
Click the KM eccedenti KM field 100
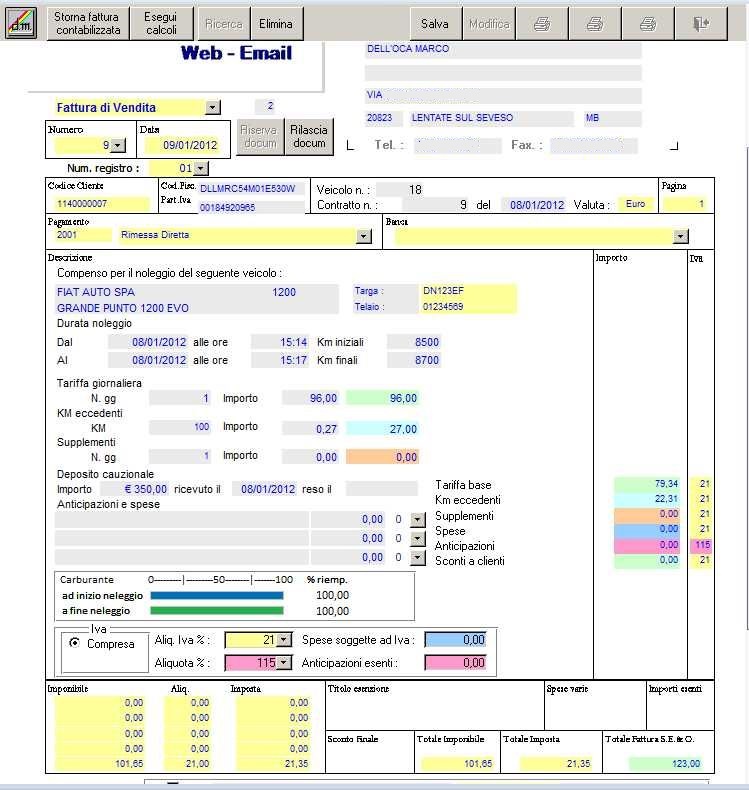coord(180,427)
